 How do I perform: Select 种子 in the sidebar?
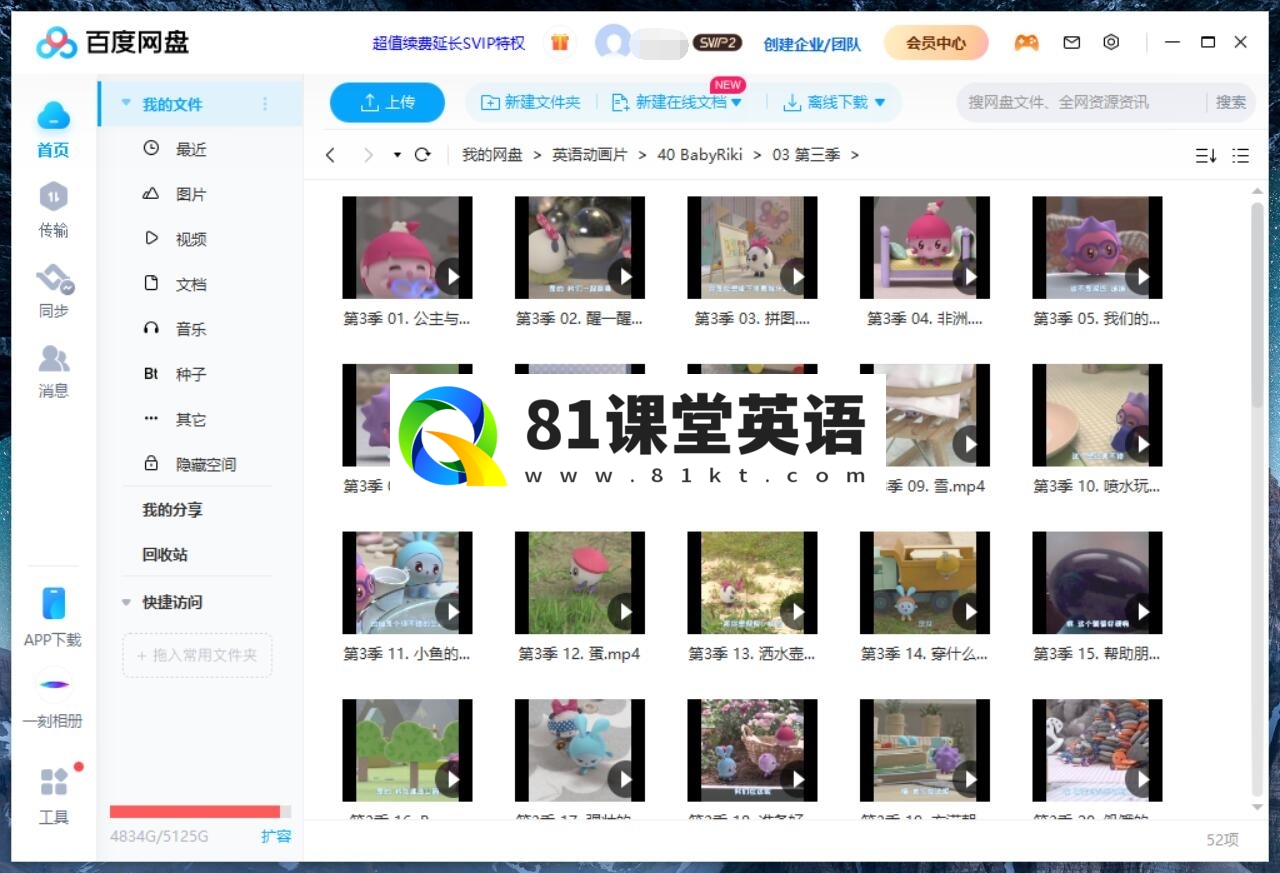[191, 374]
